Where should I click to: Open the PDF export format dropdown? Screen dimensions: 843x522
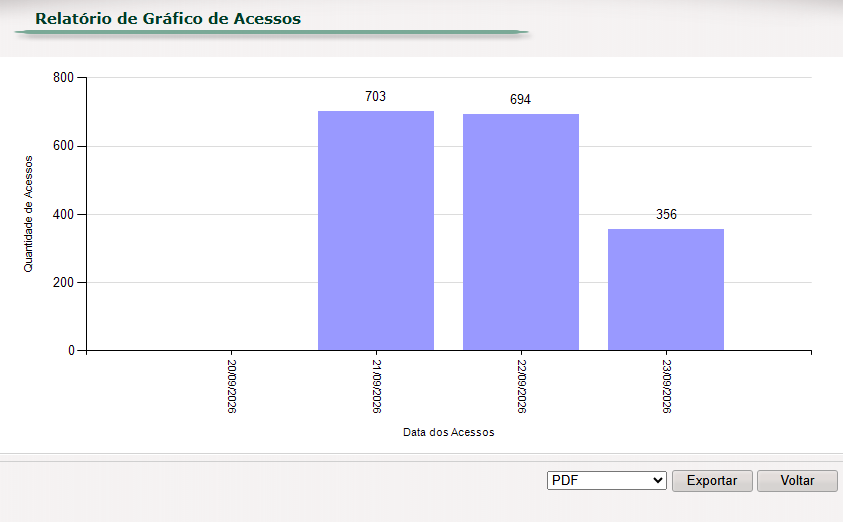606,481
